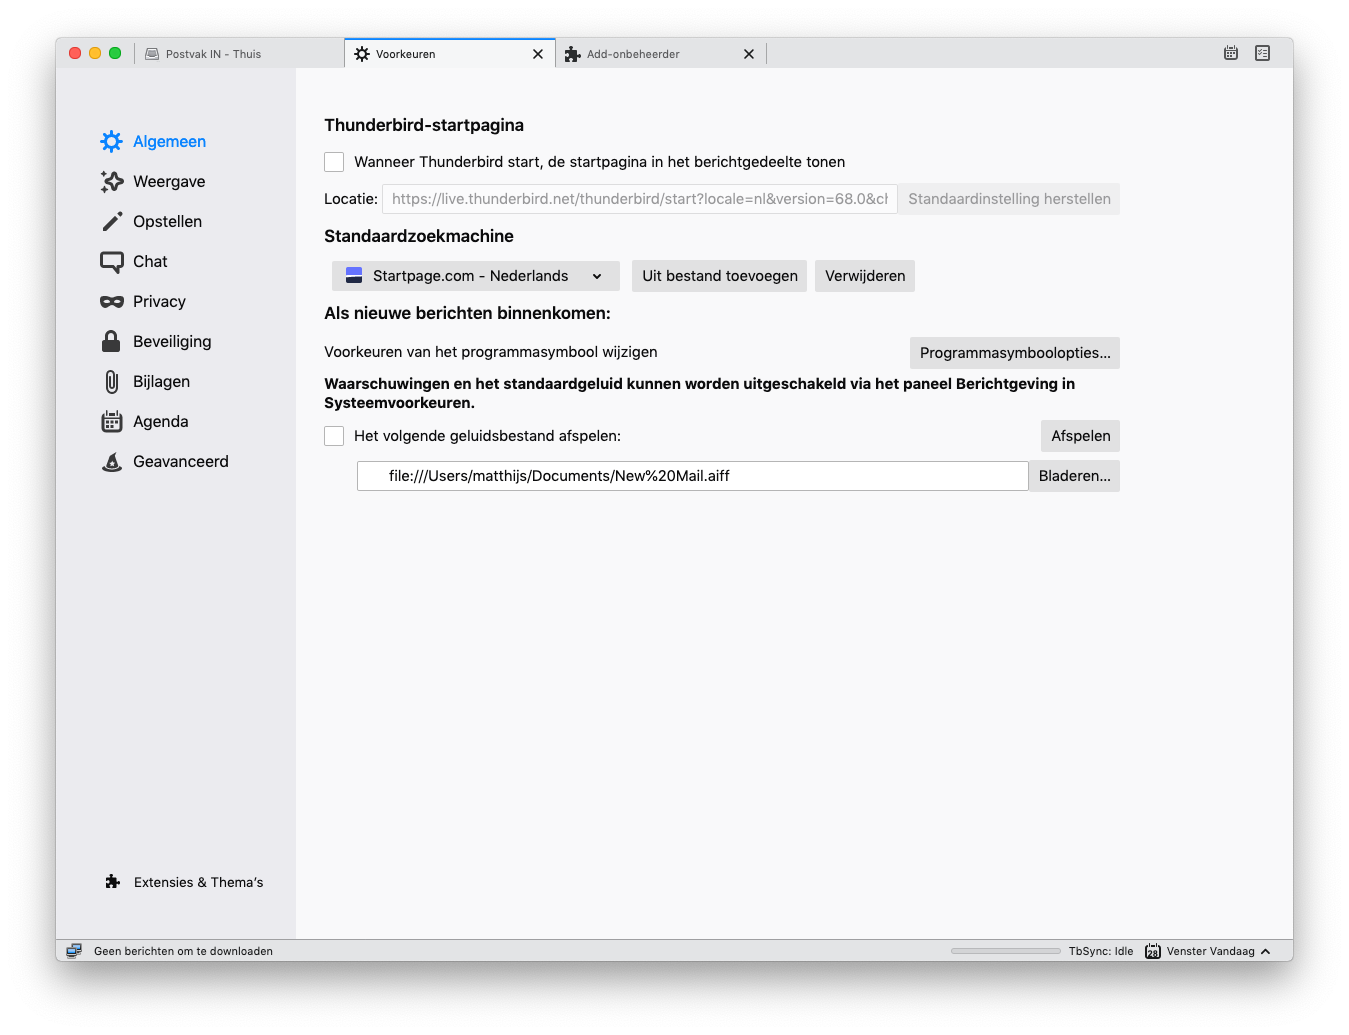Open Beveiliging via the lock icon
The image size is (1349, 1035).
click(x=111, y=342)
